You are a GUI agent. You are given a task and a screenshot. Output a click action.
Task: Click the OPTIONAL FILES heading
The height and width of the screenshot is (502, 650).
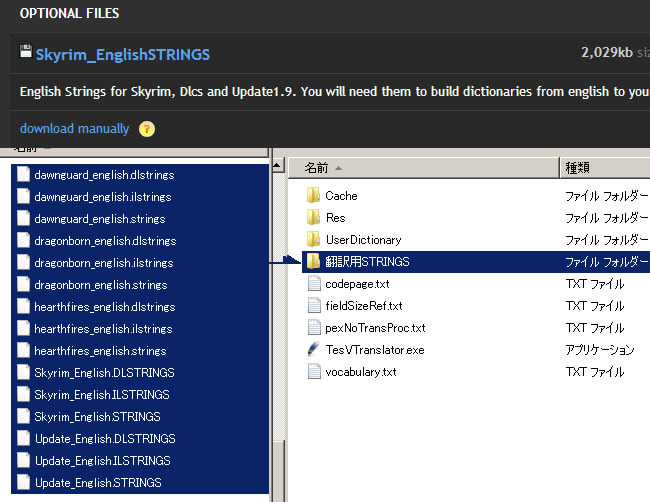point(70,13)
